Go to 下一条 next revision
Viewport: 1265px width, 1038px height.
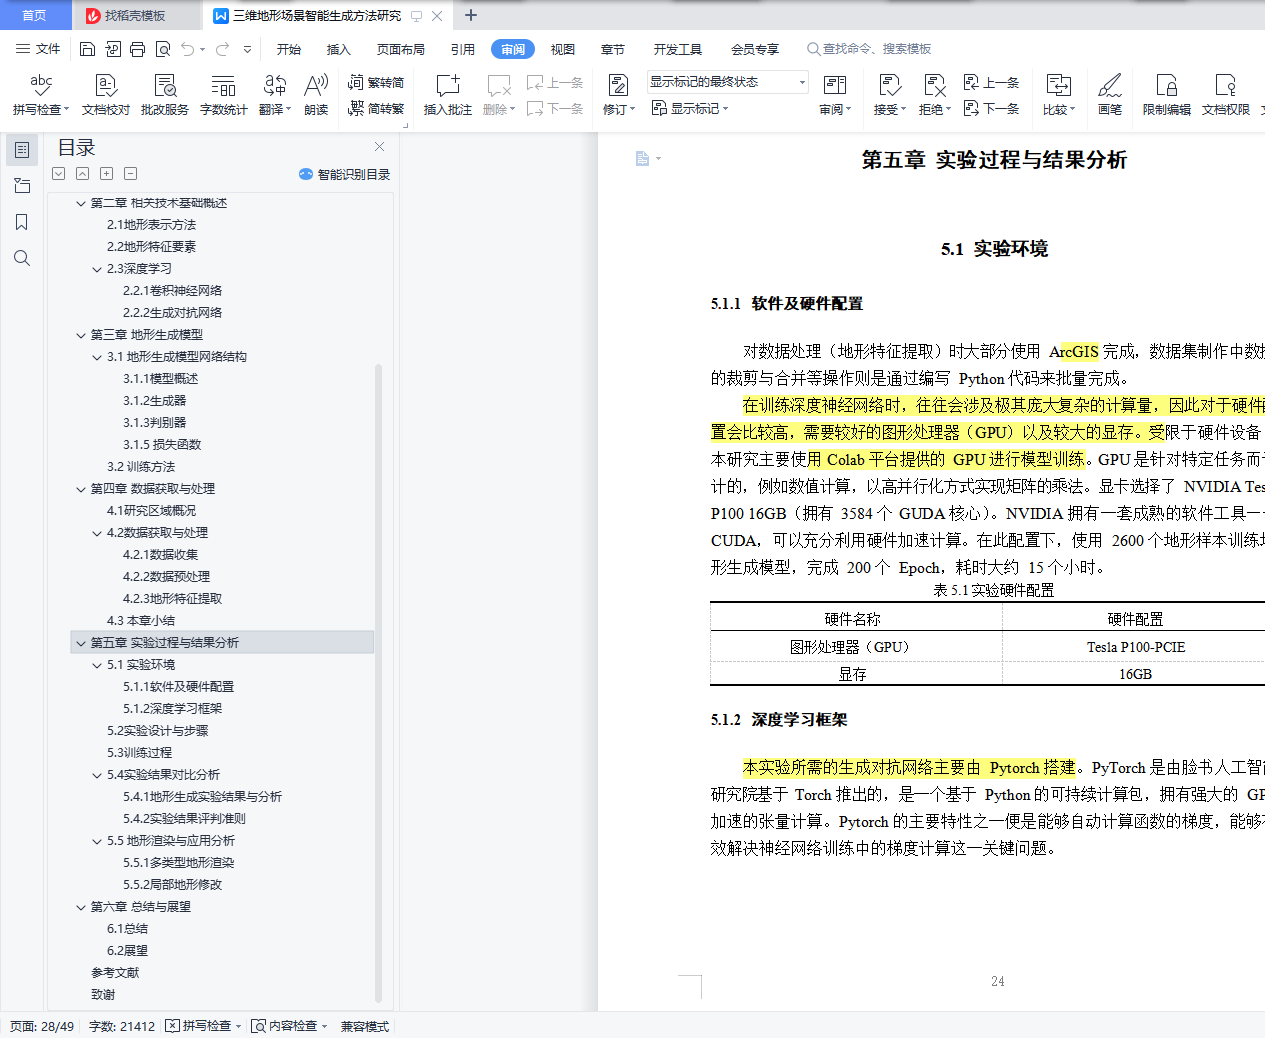pyautogui.click(x=991, y=108)
